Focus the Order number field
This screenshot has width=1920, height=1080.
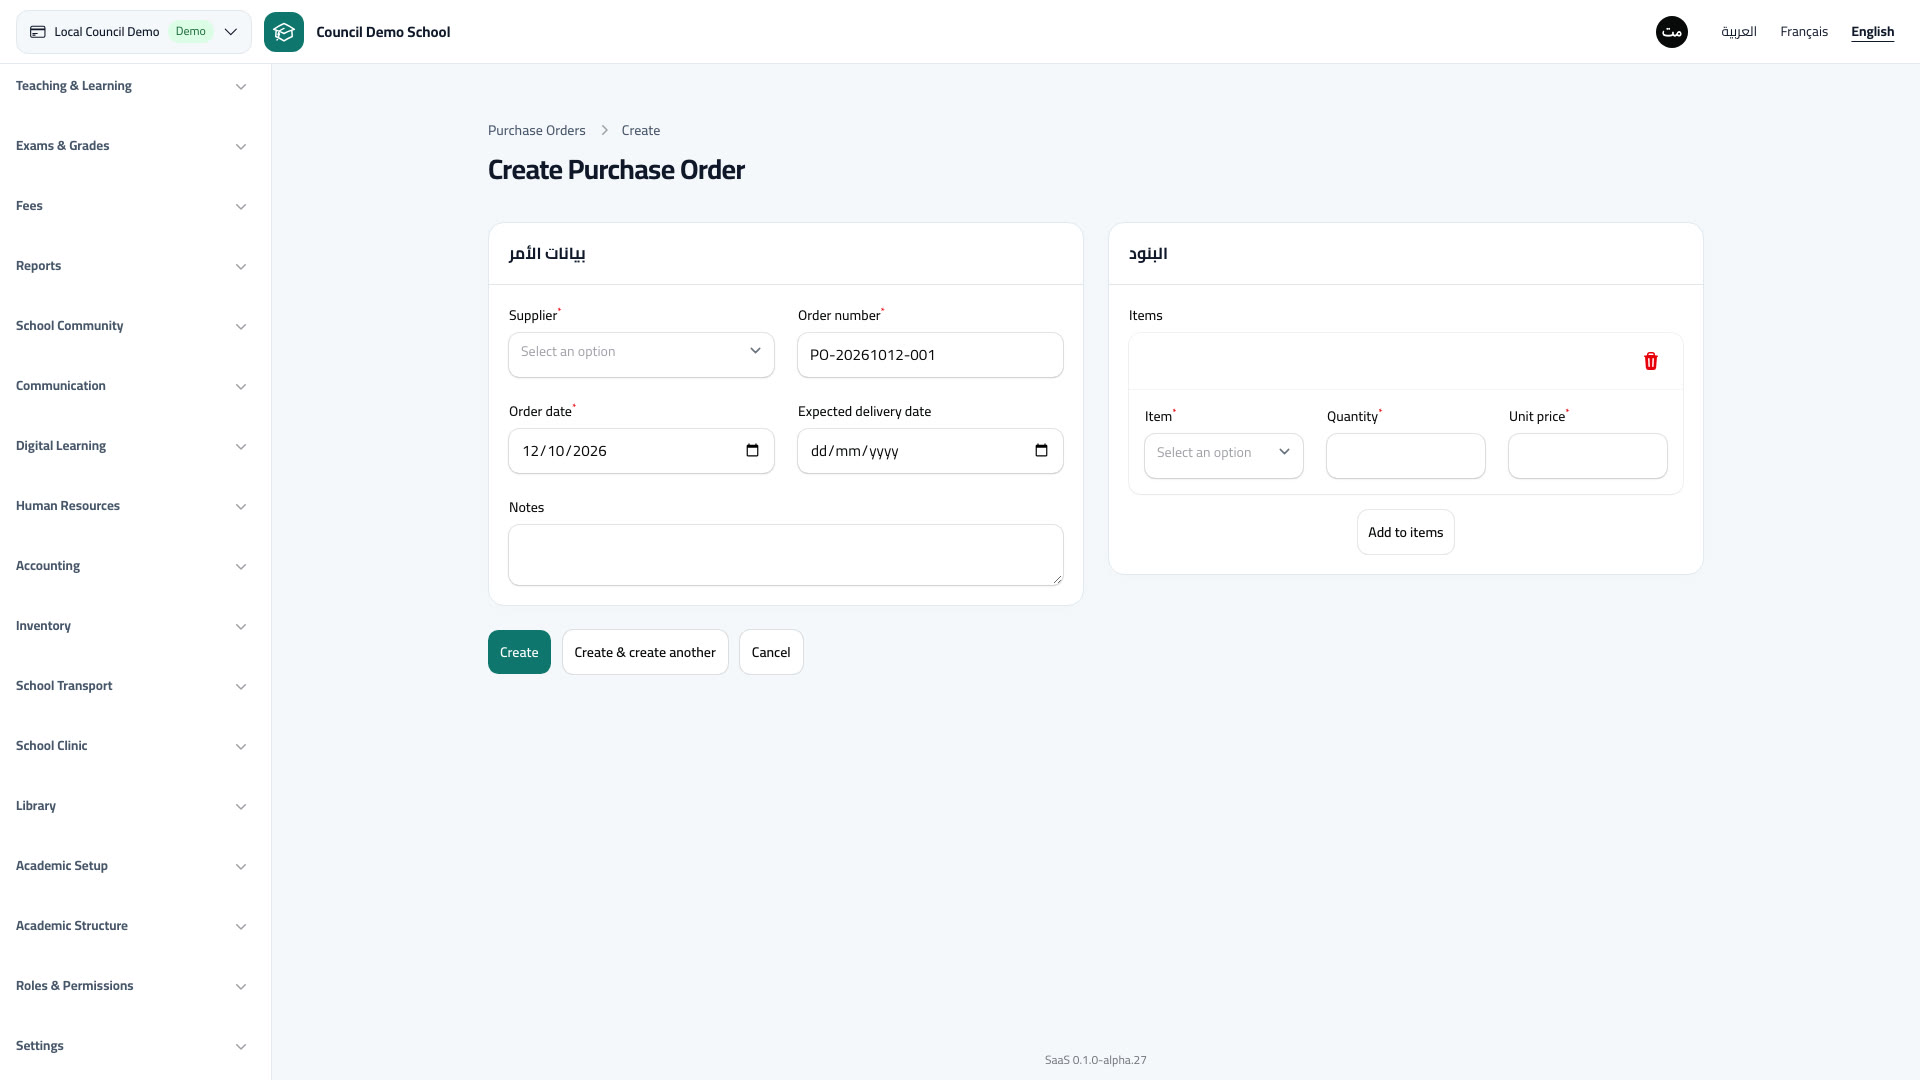pos(930,355)
